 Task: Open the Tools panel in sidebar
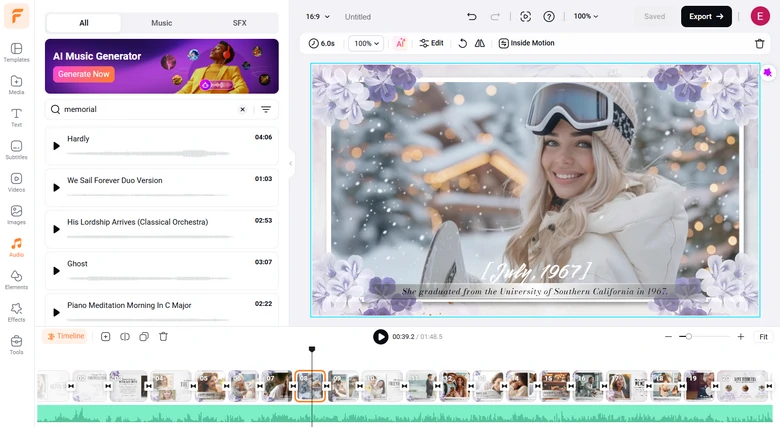pyautogui.click(x=16, y=345)
